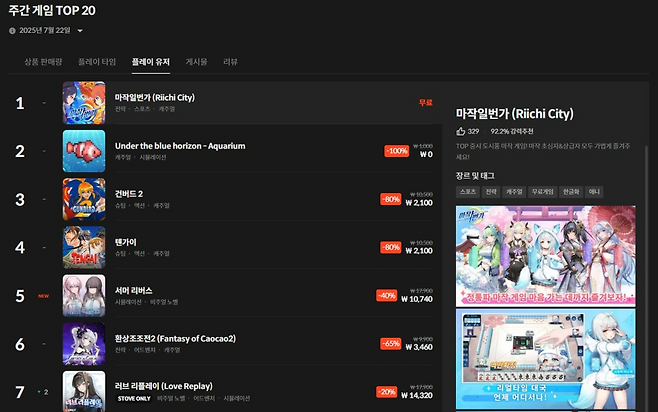The height and width of the screenshot is (412, 658).
Task: Click the -40% discount badge for 서머 리버스
Action: coord(386,295)
